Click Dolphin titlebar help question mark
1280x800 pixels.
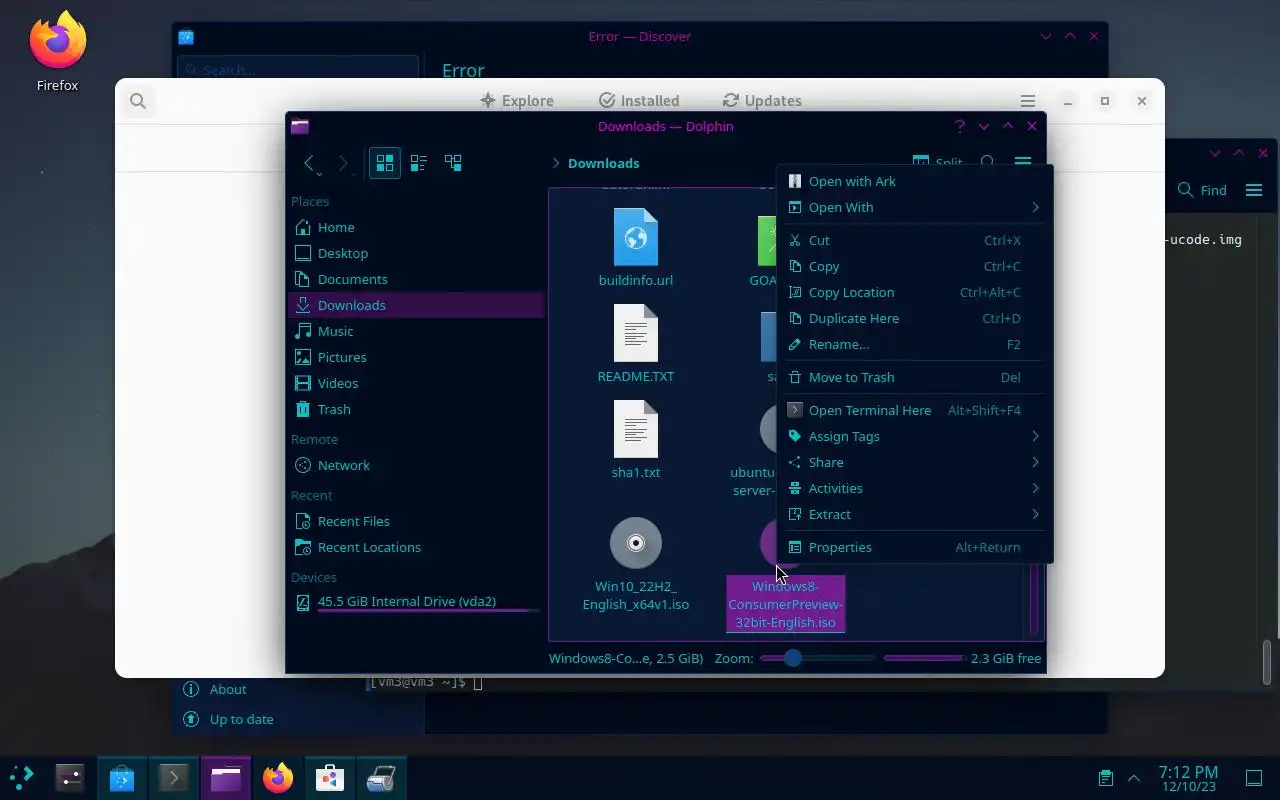(x=960, y=126)
